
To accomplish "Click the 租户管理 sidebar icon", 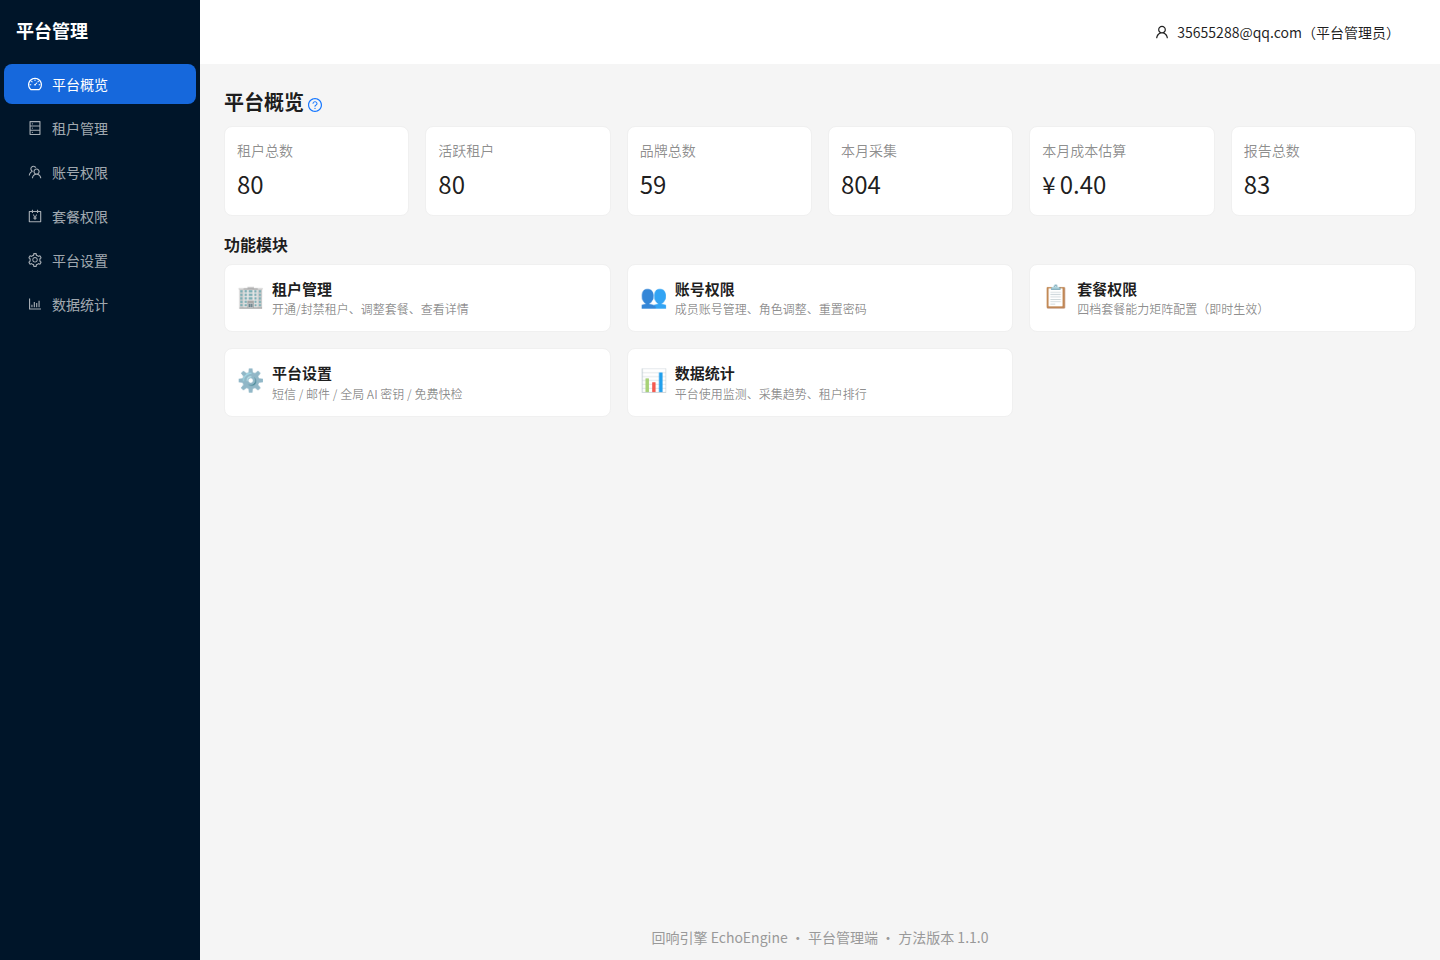I will point(35,129).
